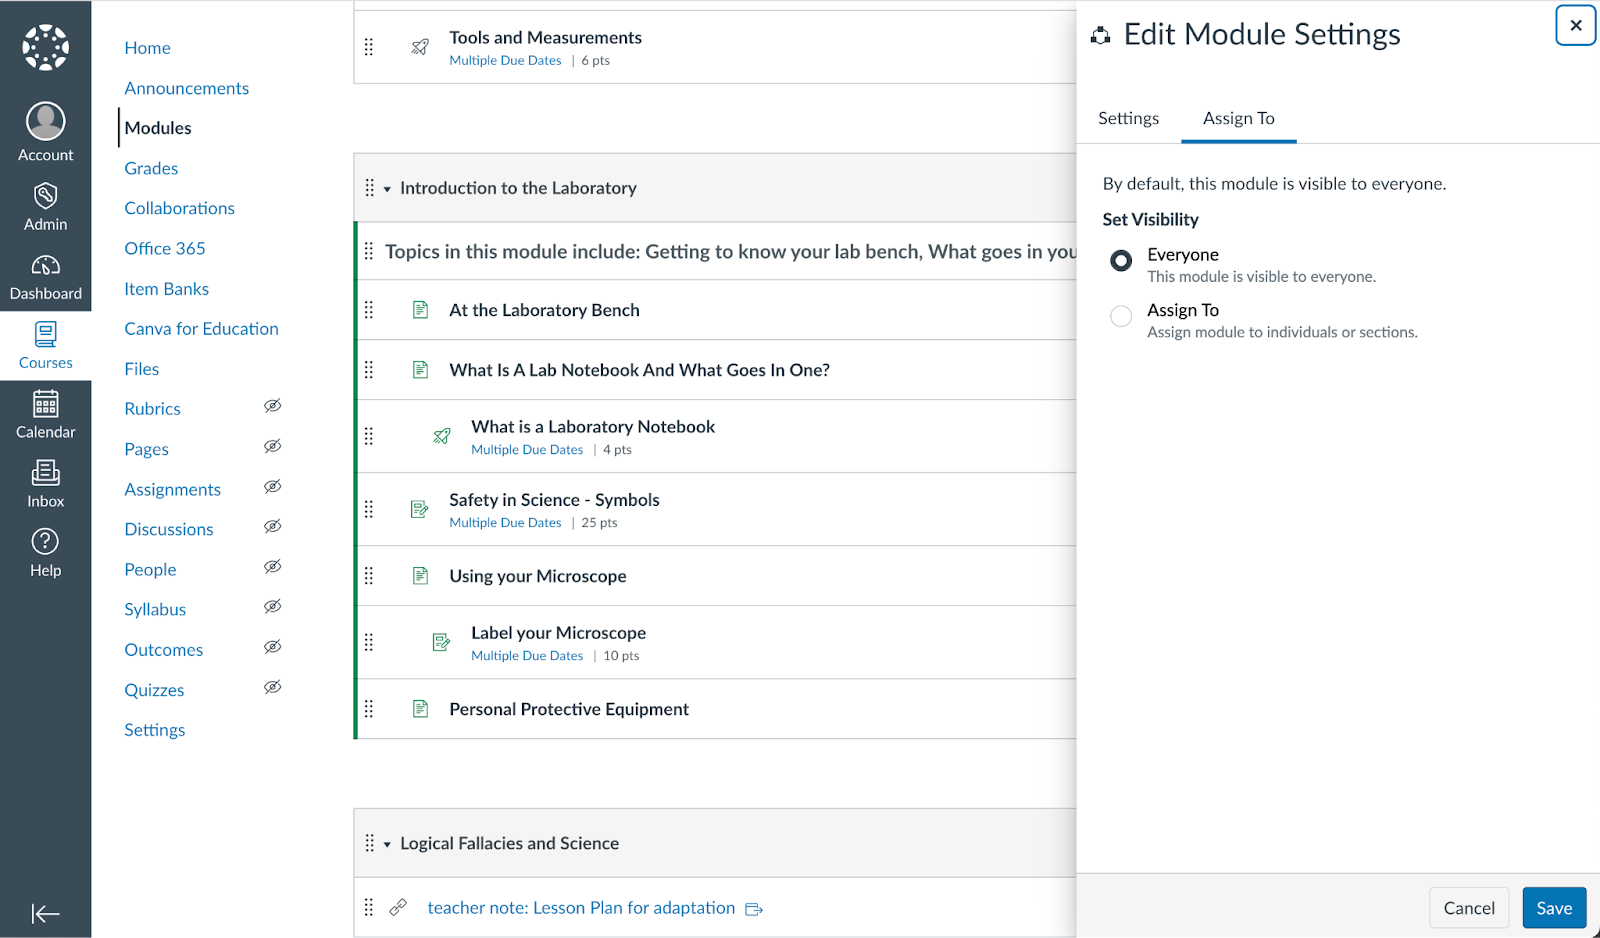Open the Inbox icon
The image size is (1600, 938).
(x=46, y=473)
